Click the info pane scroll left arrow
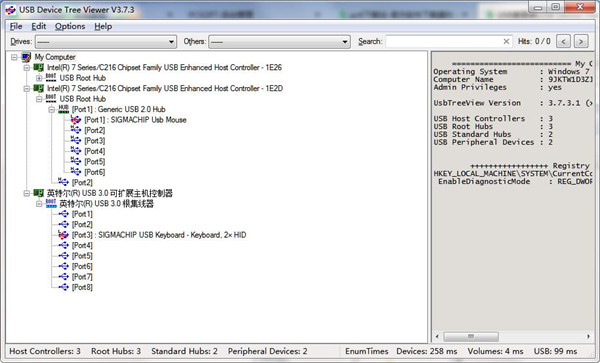The width and height of the screenshot is (600, 363). click(x=437, y=337)
